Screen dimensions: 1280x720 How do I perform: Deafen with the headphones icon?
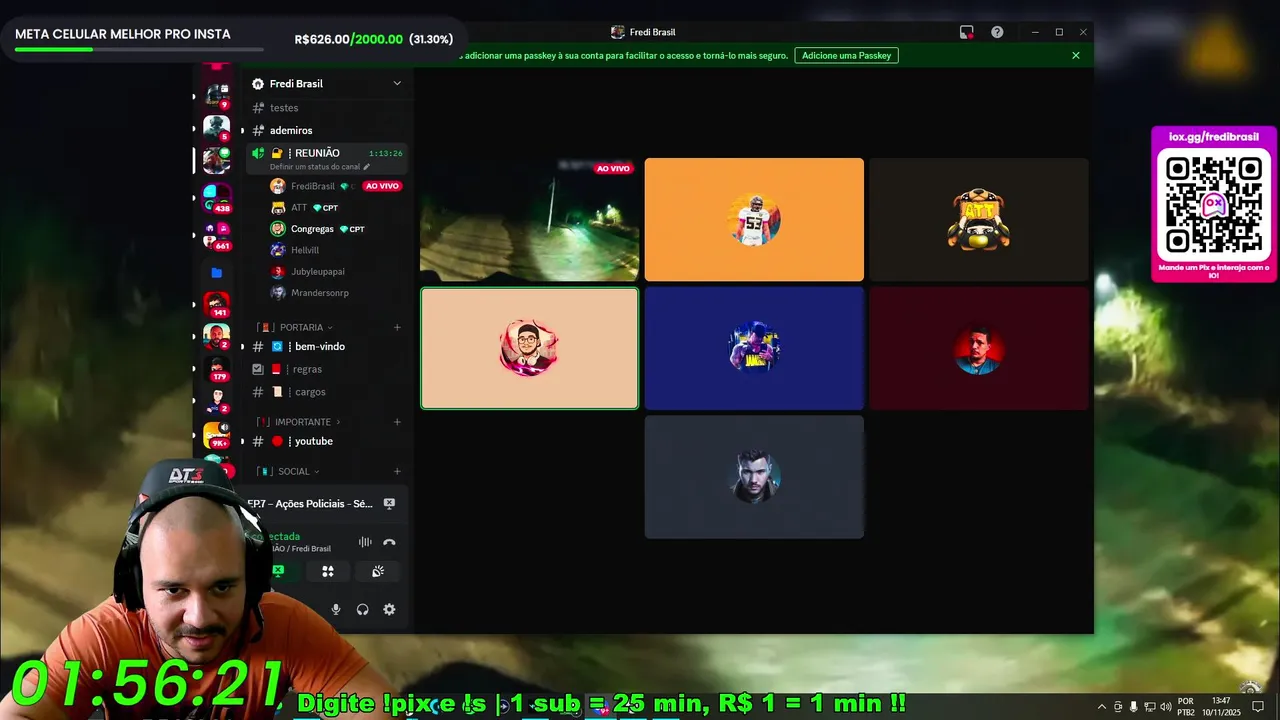coord(362,609)
